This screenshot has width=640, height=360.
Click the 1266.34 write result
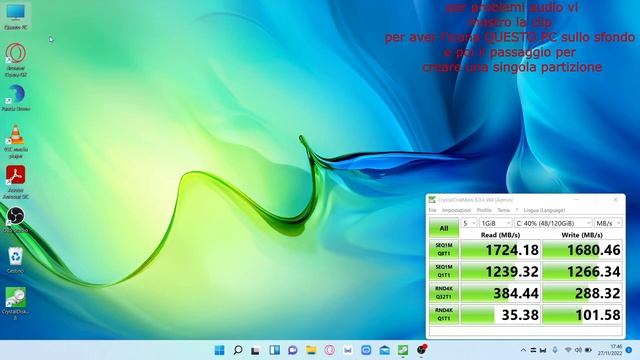pyautogui.click(x=582, y=271)
